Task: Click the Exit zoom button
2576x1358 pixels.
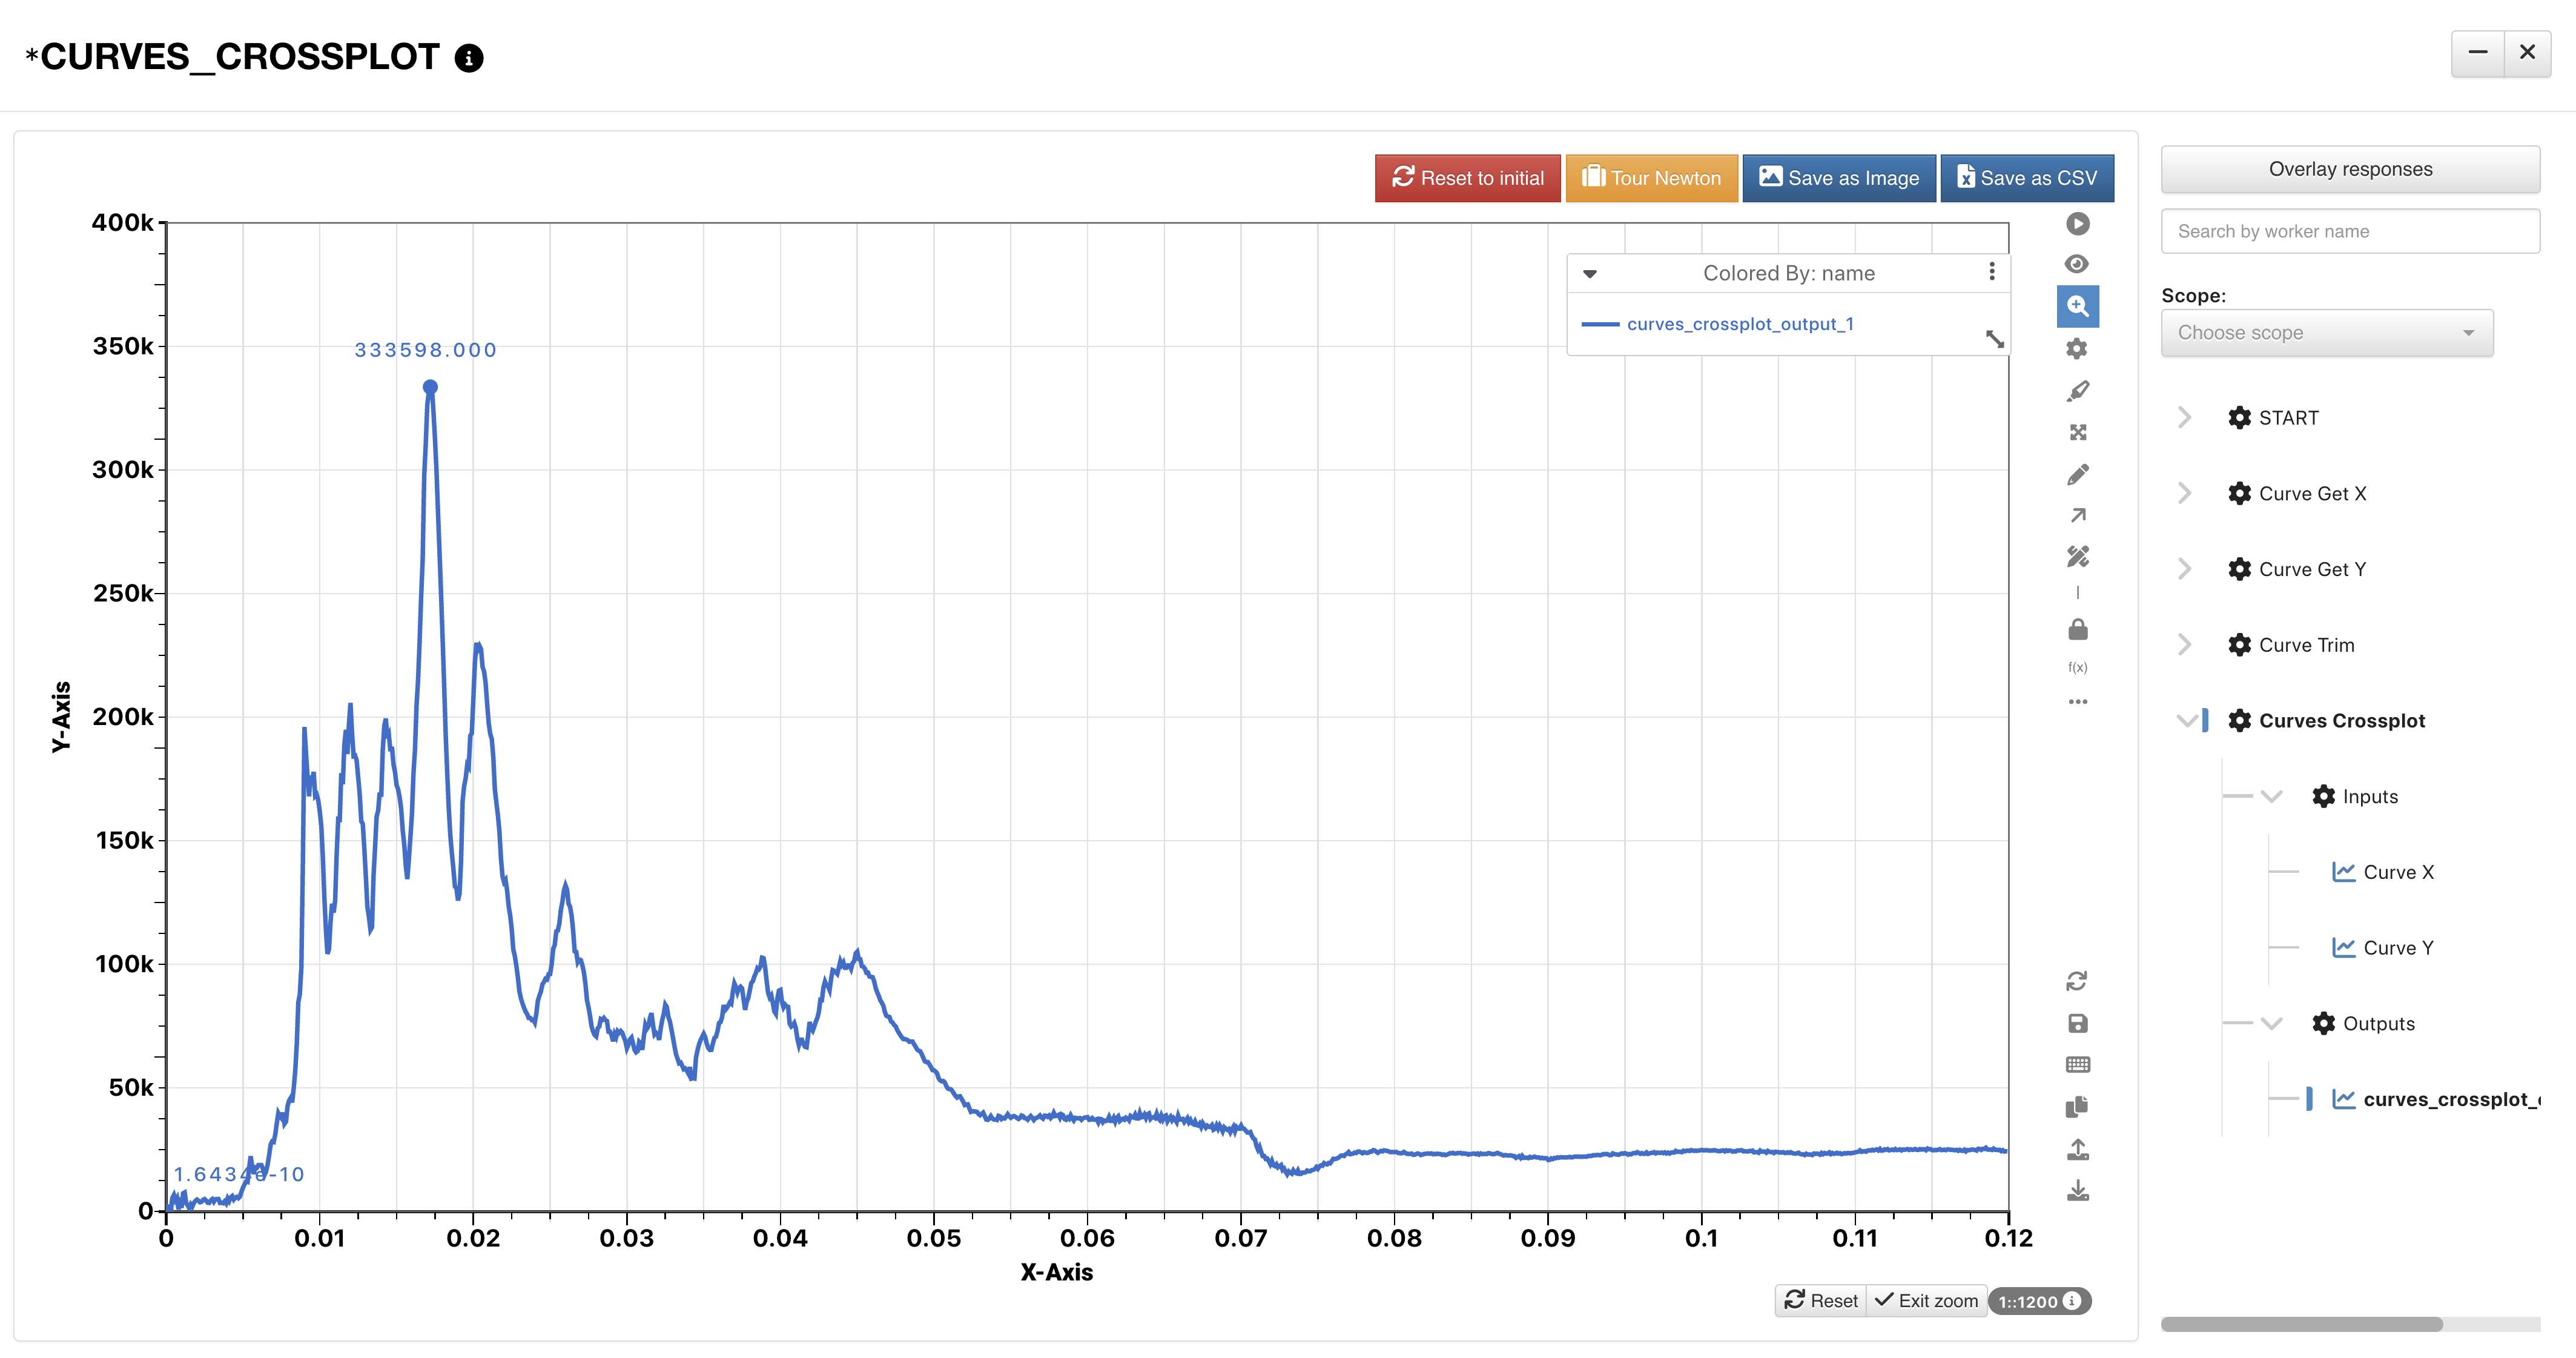Action: (1926, 1301)
